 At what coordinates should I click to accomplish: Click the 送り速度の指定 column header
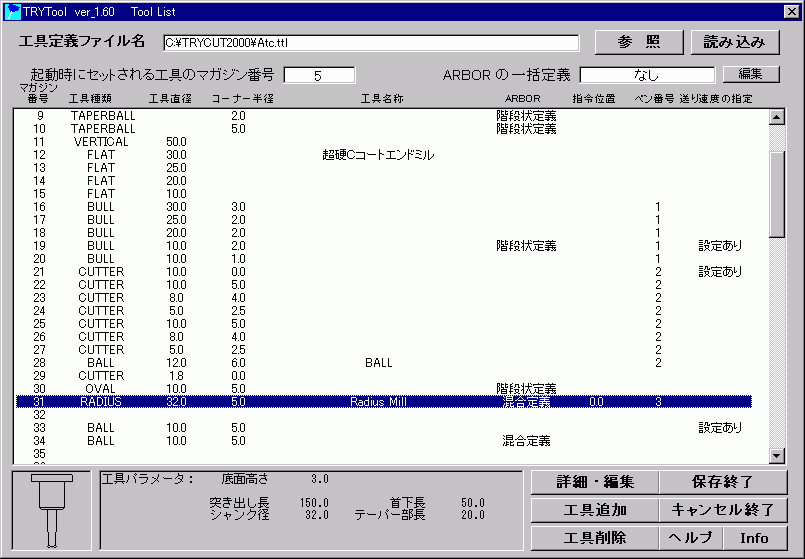coord(716,99)
